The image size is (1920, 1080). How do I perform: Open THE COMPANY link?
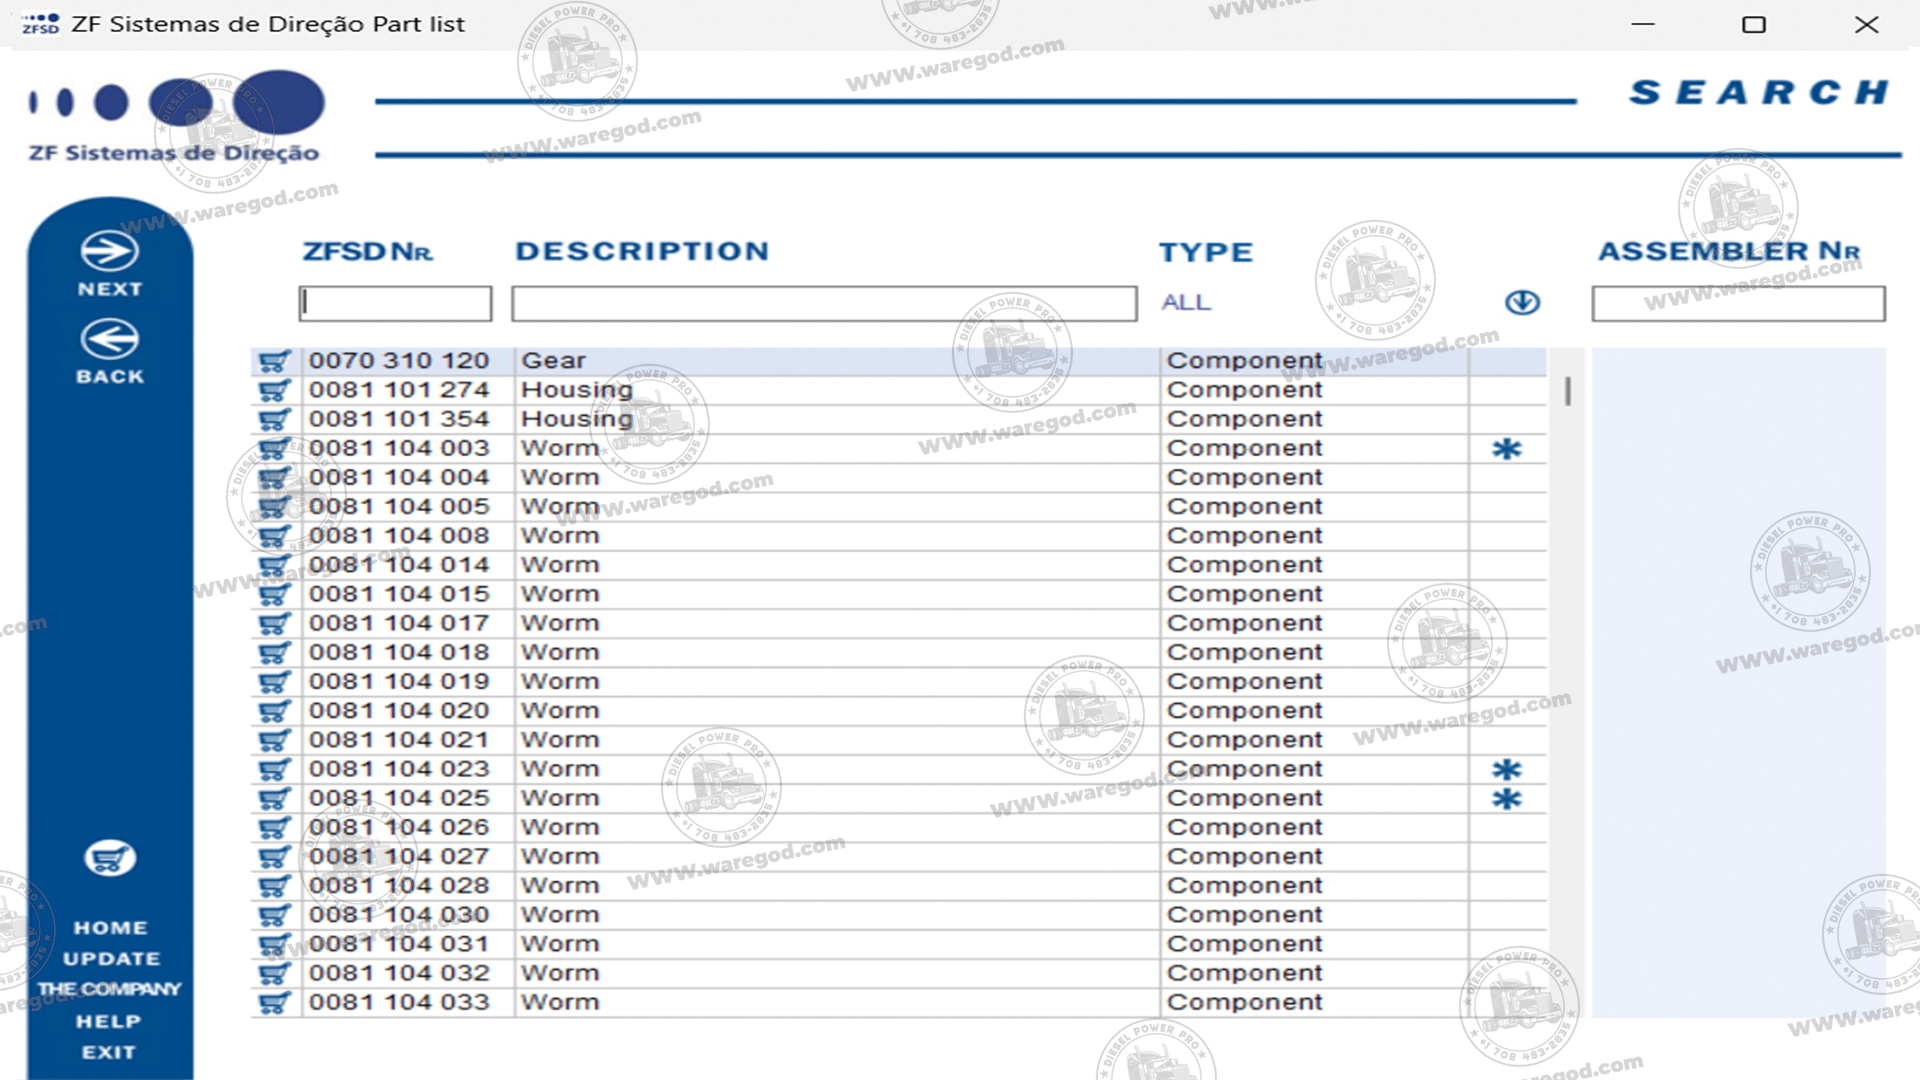pyautogui.click(x=110, y=989)
